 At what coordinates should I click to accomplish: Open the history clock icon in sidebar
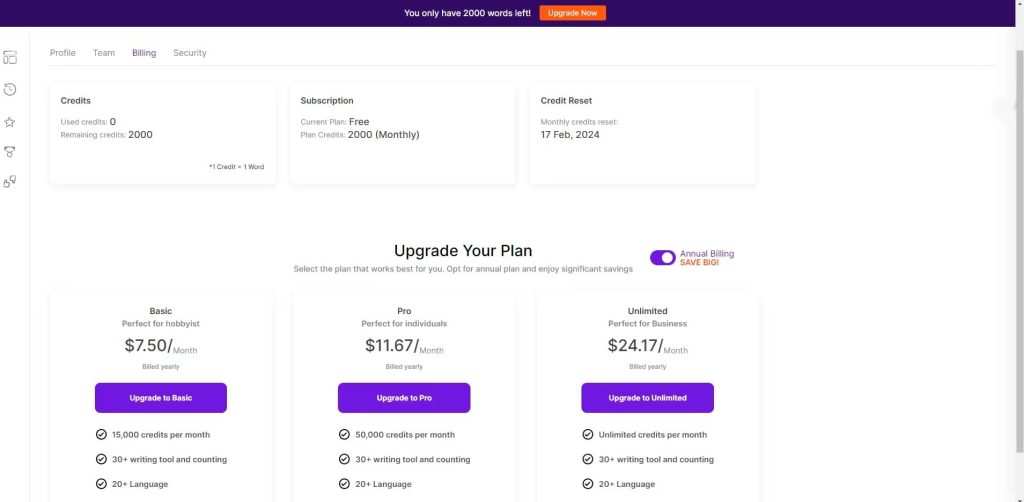(10, 90)
